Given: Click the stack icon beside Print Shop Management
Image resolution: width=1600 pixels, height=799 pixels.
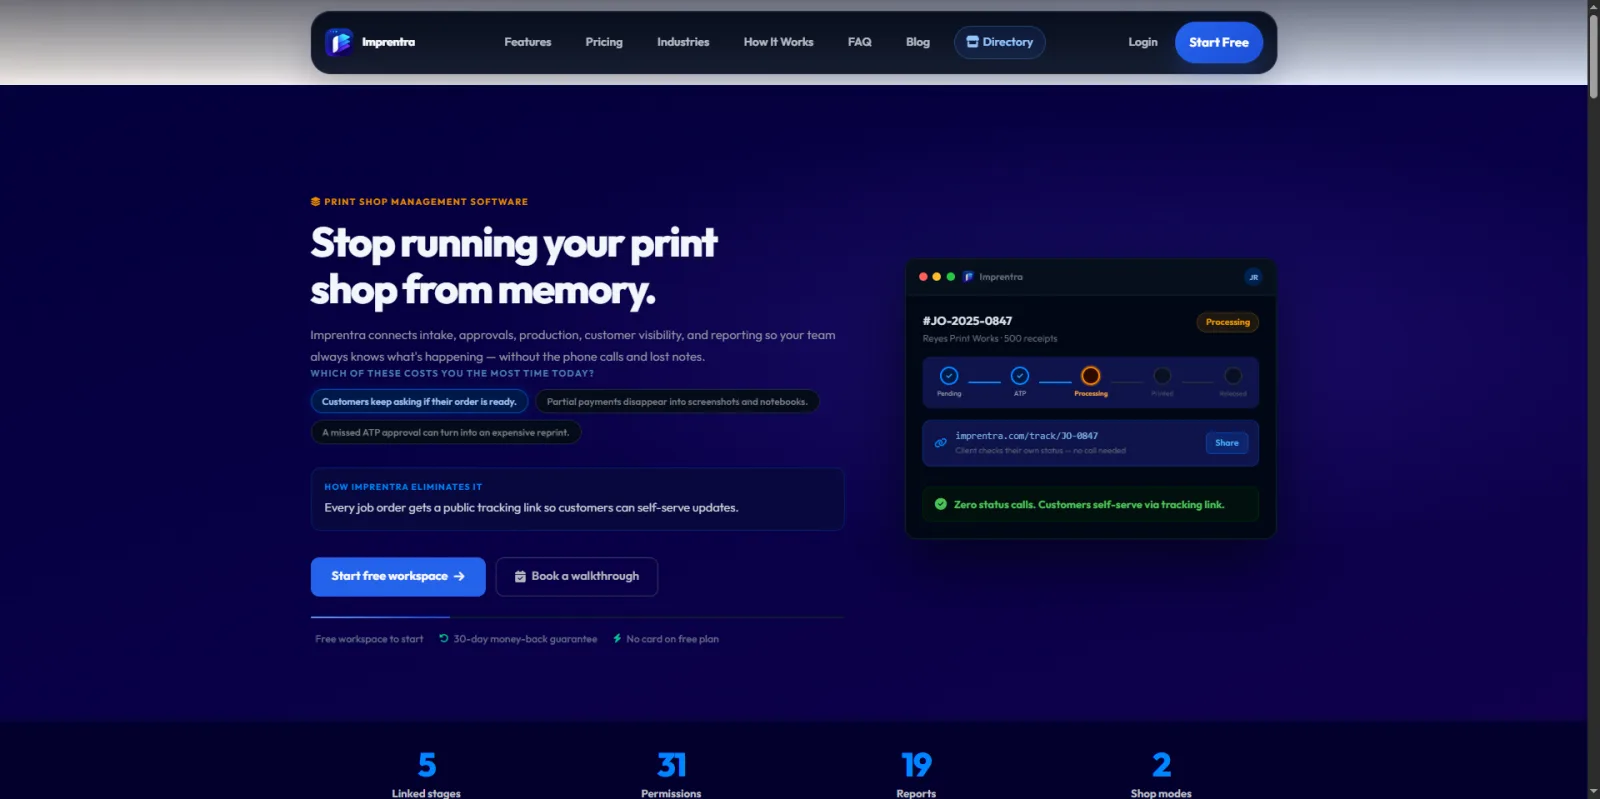Looking at the screenshot, I should (315, 202).
